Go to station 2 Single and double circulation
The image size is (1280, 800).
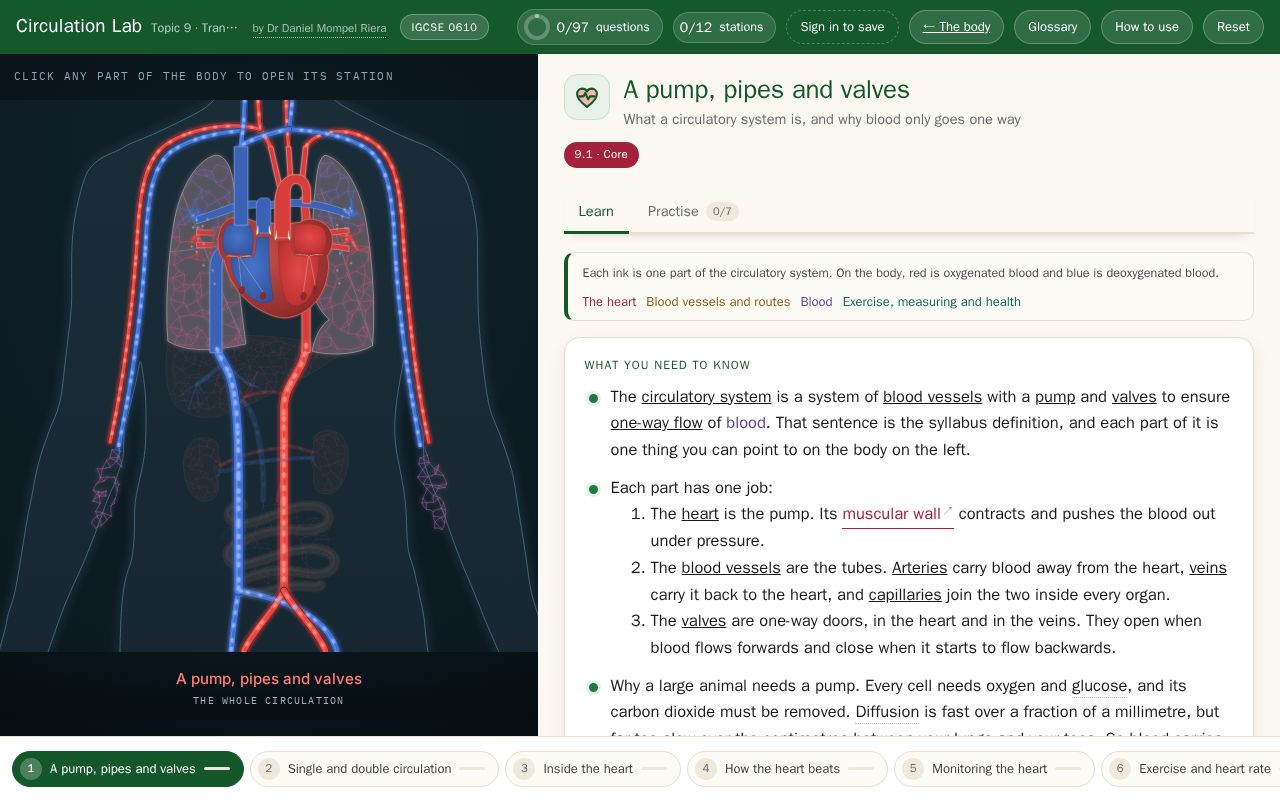pyautogui.click(x=374, y=769)
